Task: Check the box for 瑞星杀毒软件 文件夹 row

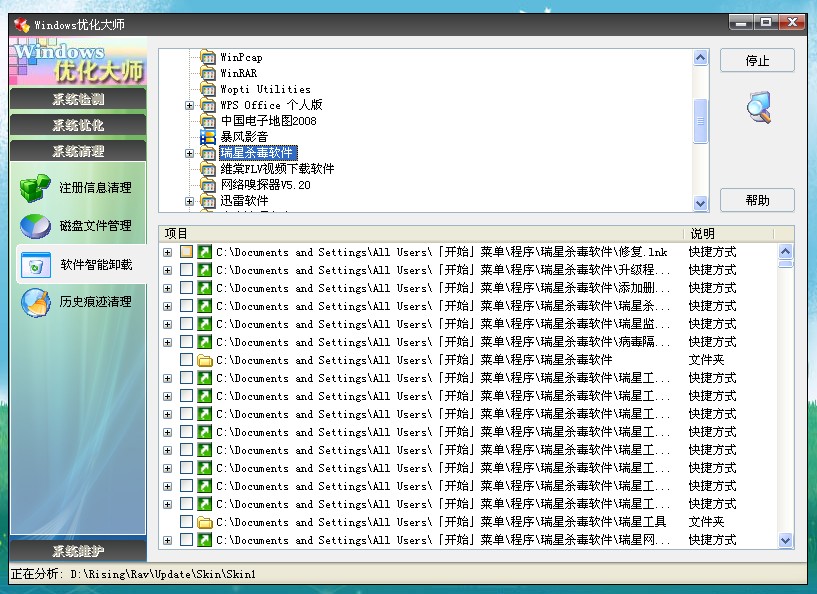Action: point(187,360)
